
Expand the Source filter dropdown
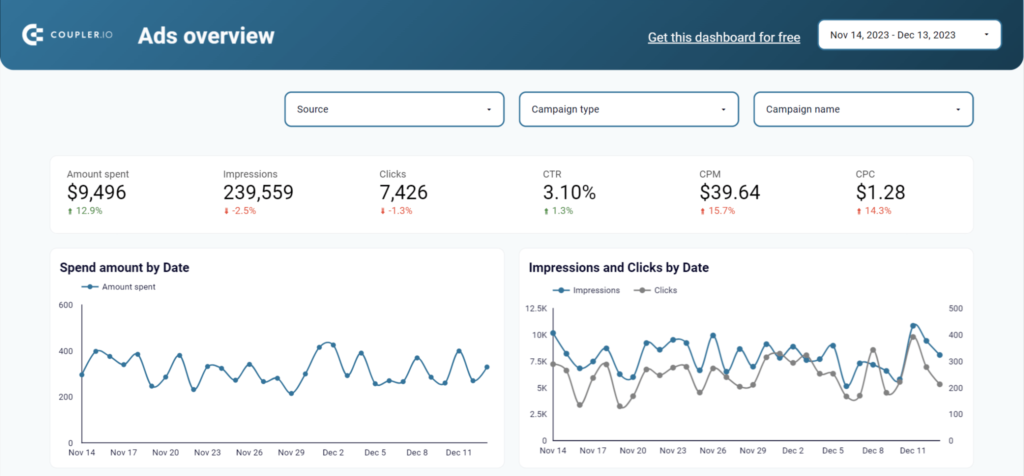click(x=394, y=109)
